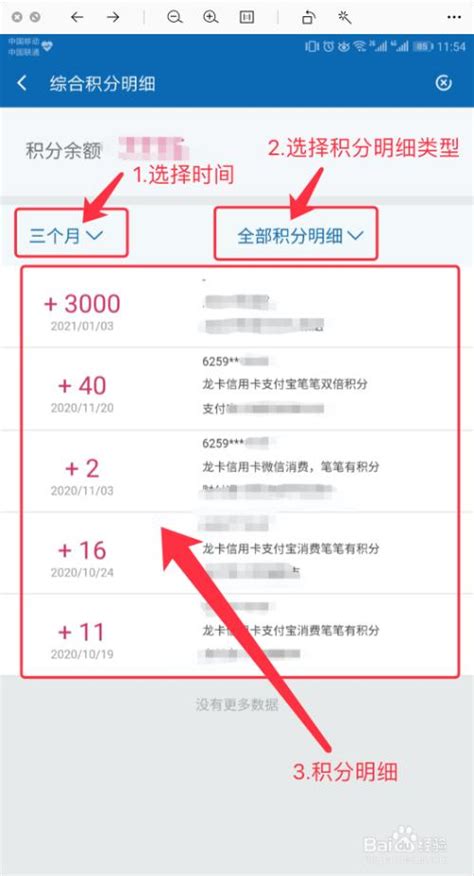Zoom out using the minus magnifier icon
Screen dimensions: 474x876
click(175, 17)
